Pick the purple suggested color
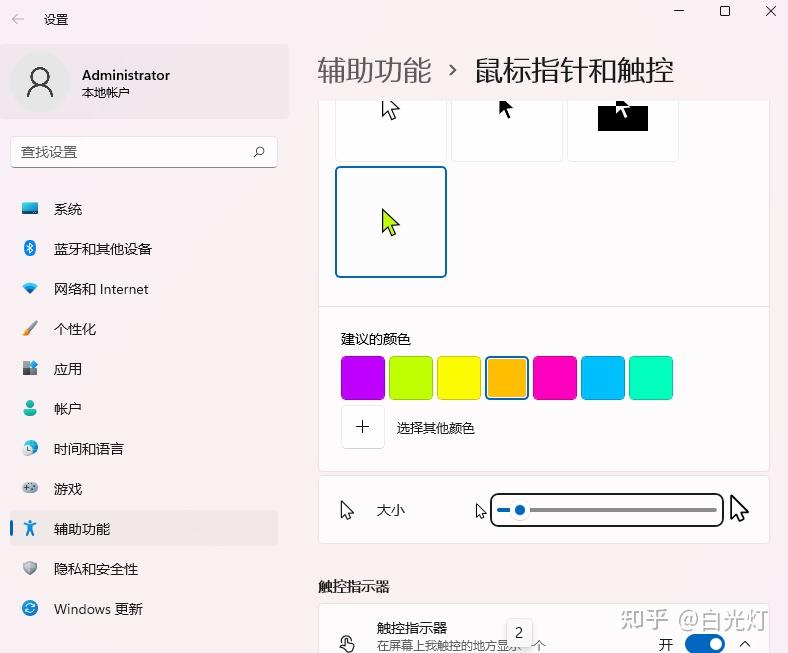788x653 pixels. (x=363, y=378)
